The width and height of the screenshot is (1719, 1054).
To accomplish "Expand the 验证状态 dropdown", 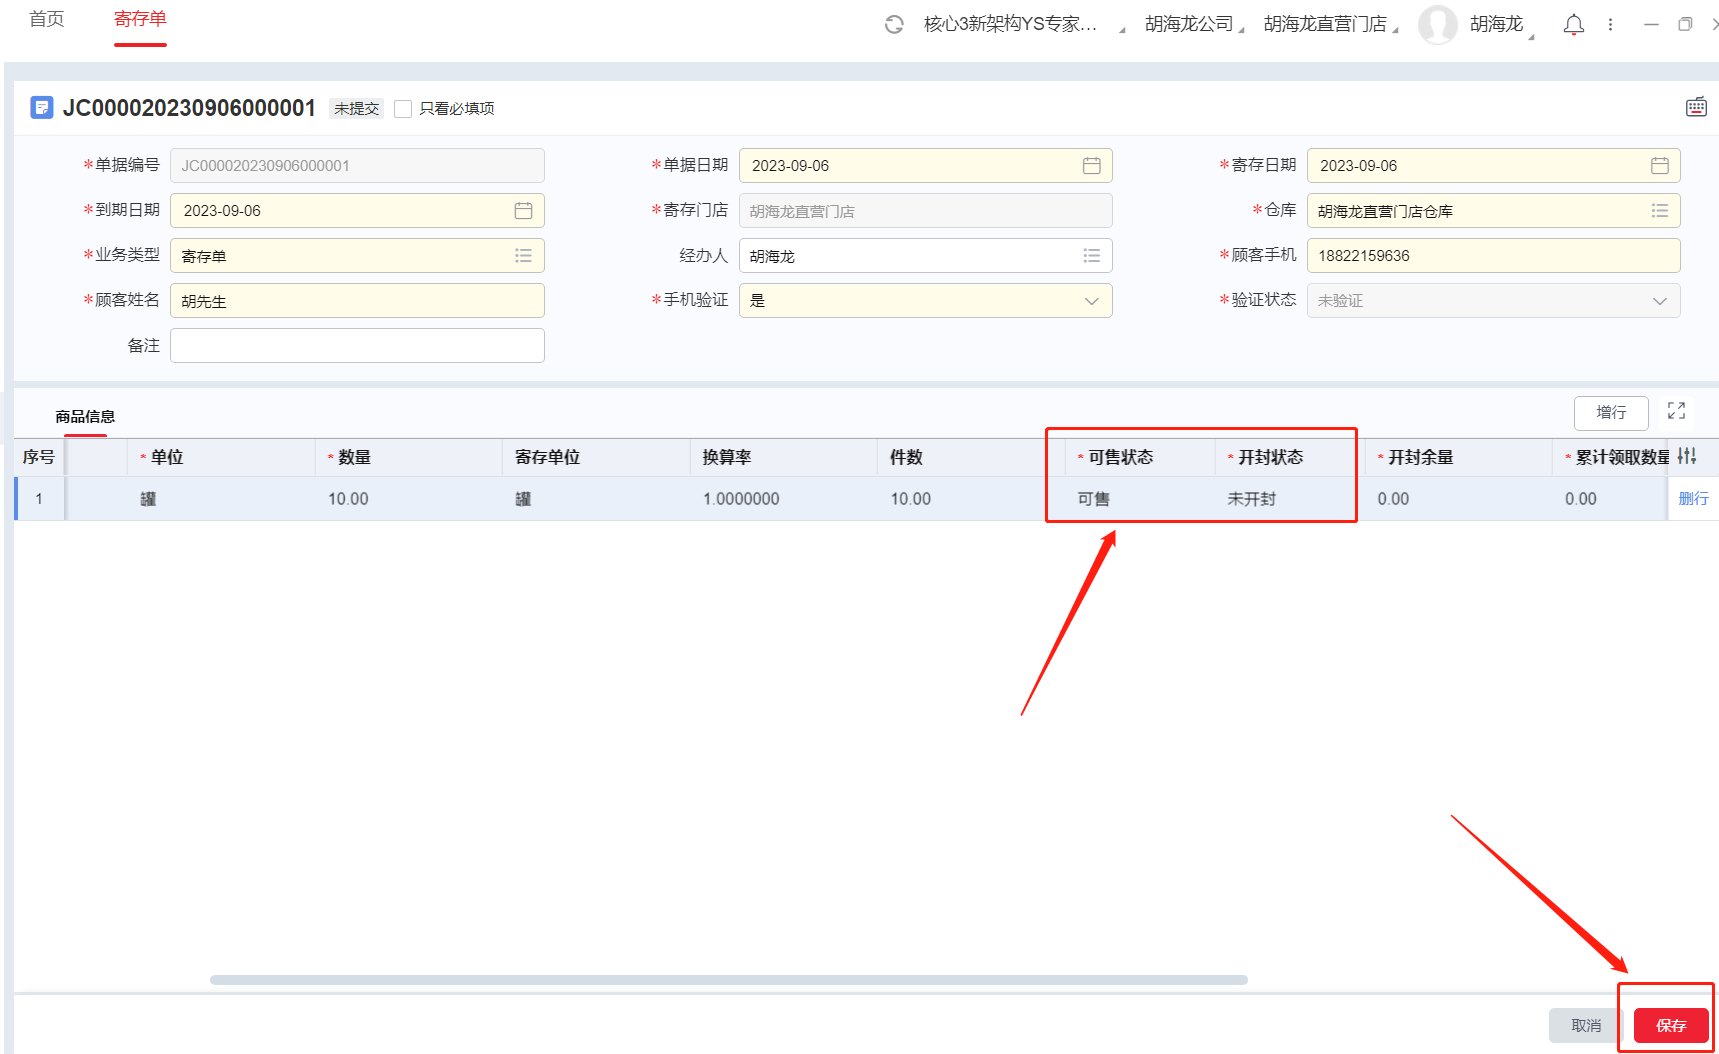I will 1659,301.
